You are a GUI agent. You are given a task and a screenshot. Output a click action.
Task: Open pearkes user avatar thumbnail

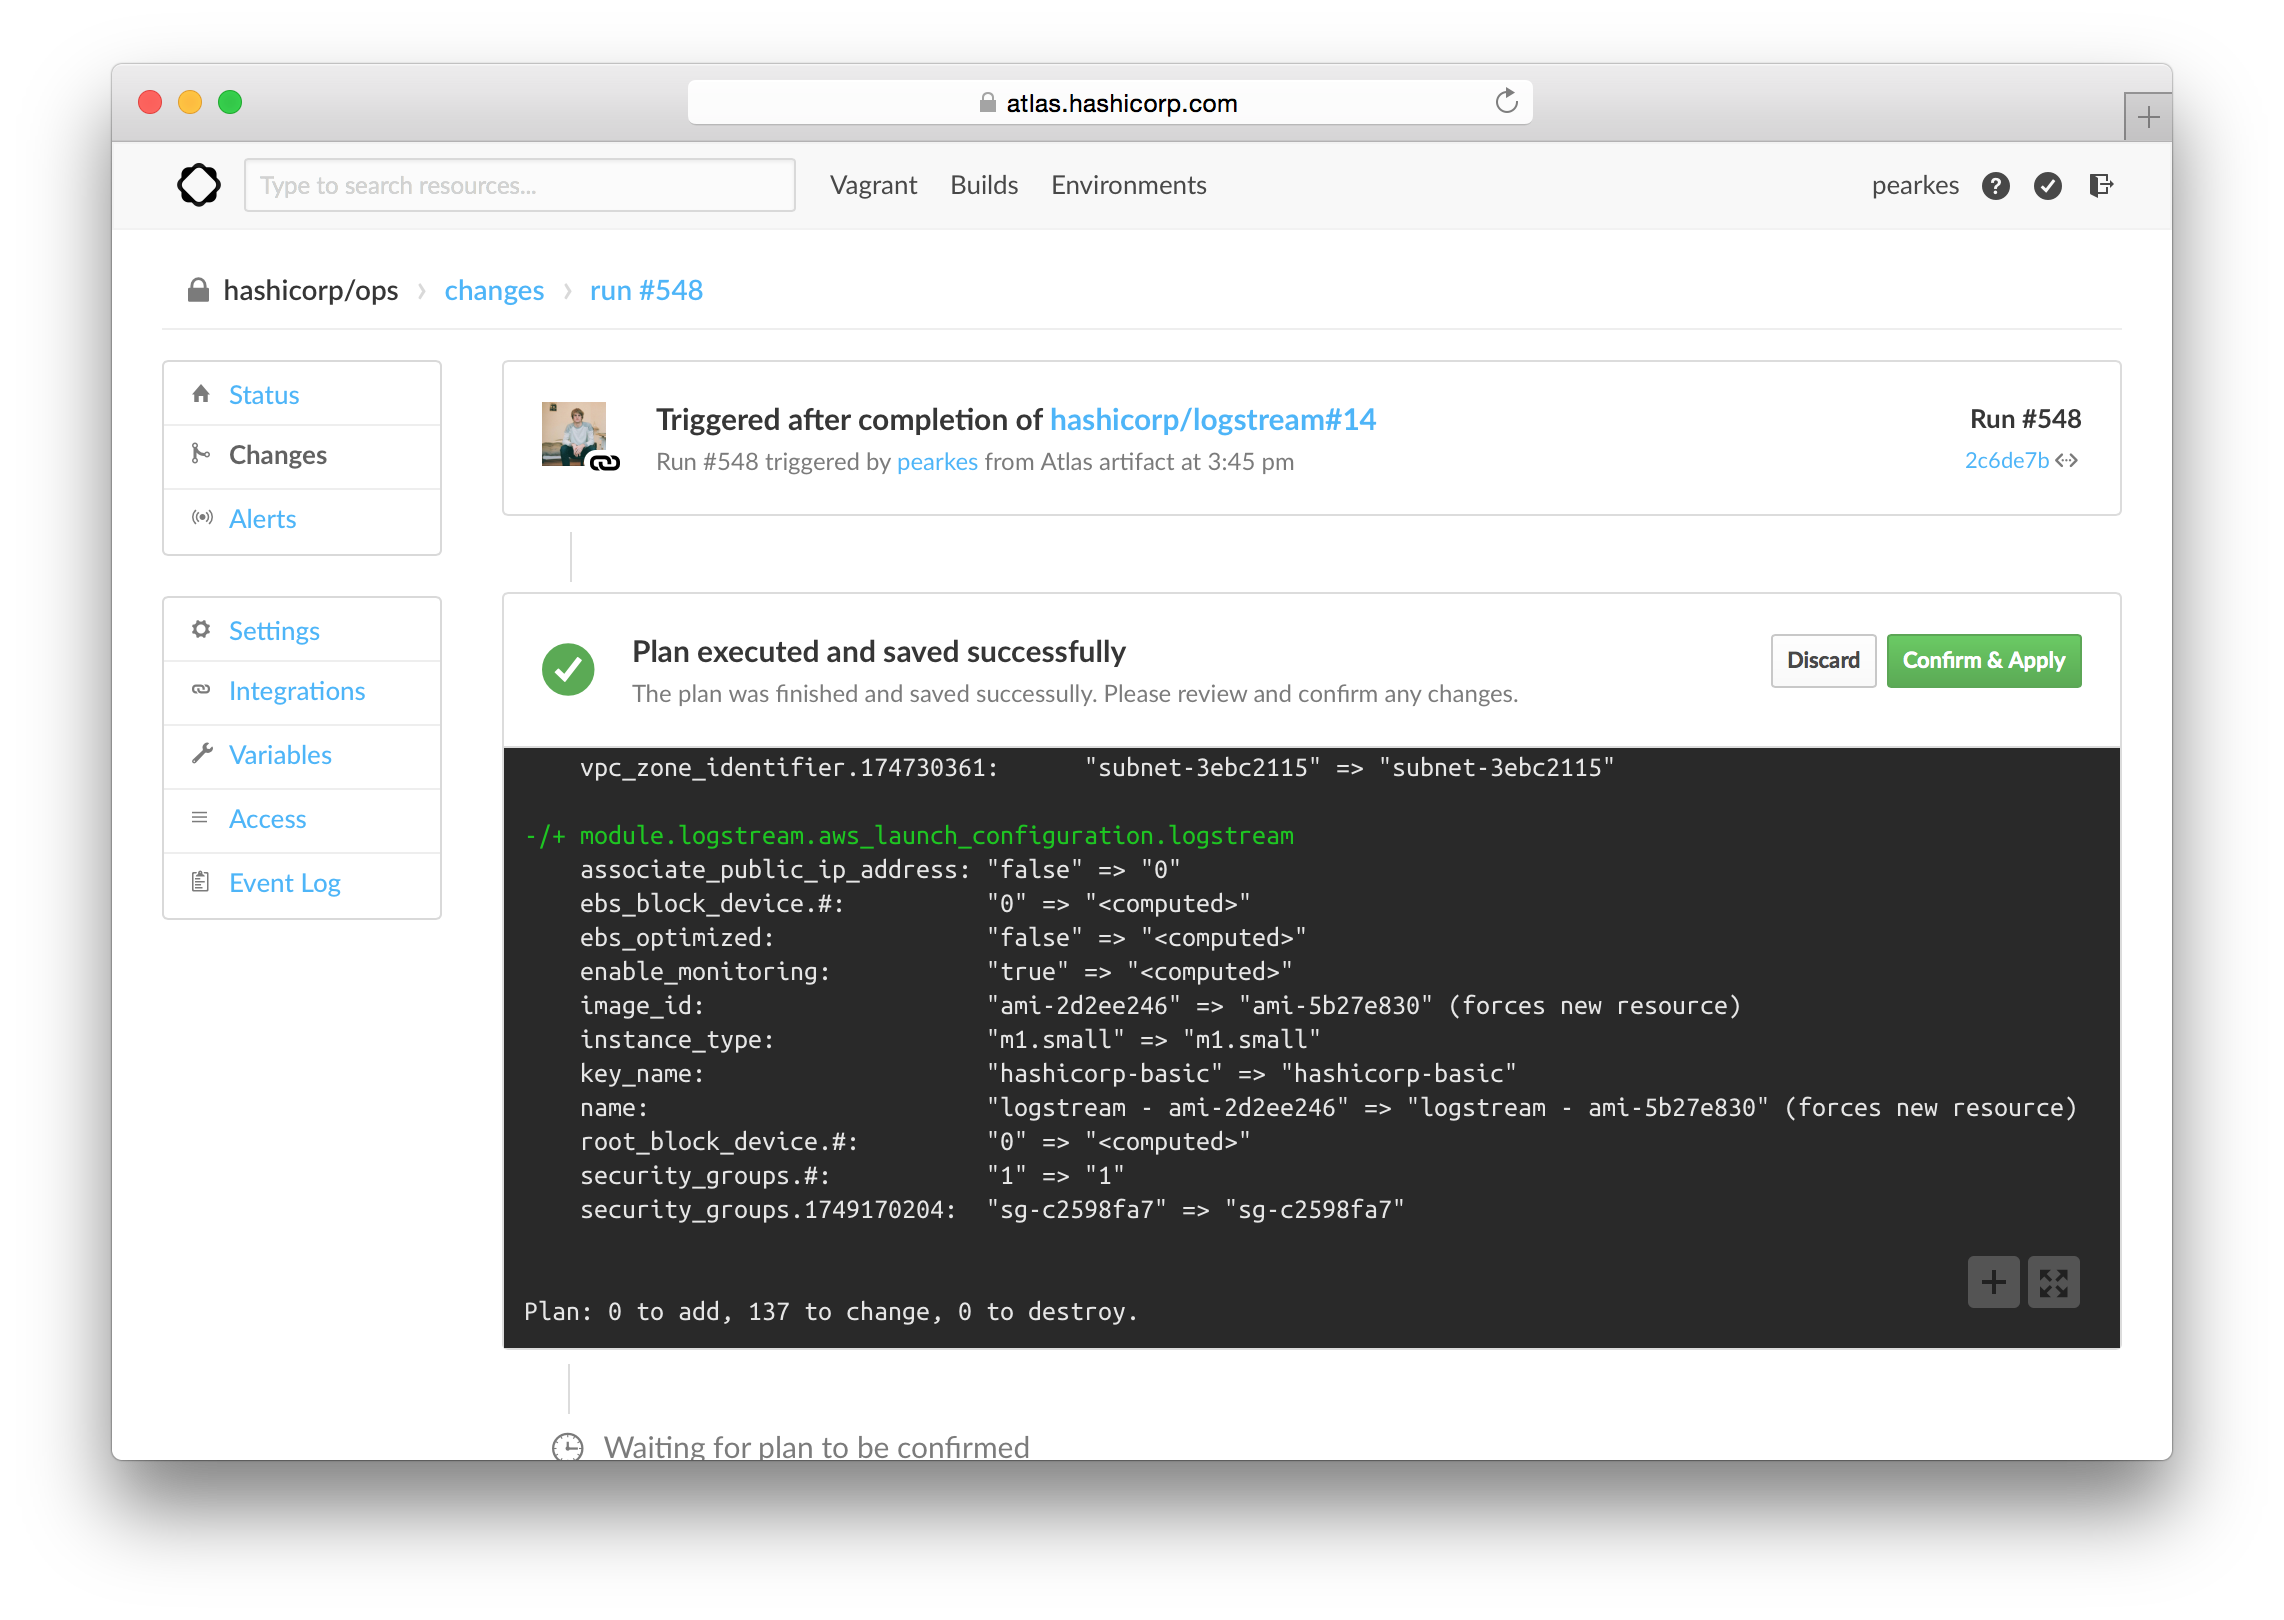(574, 434)
